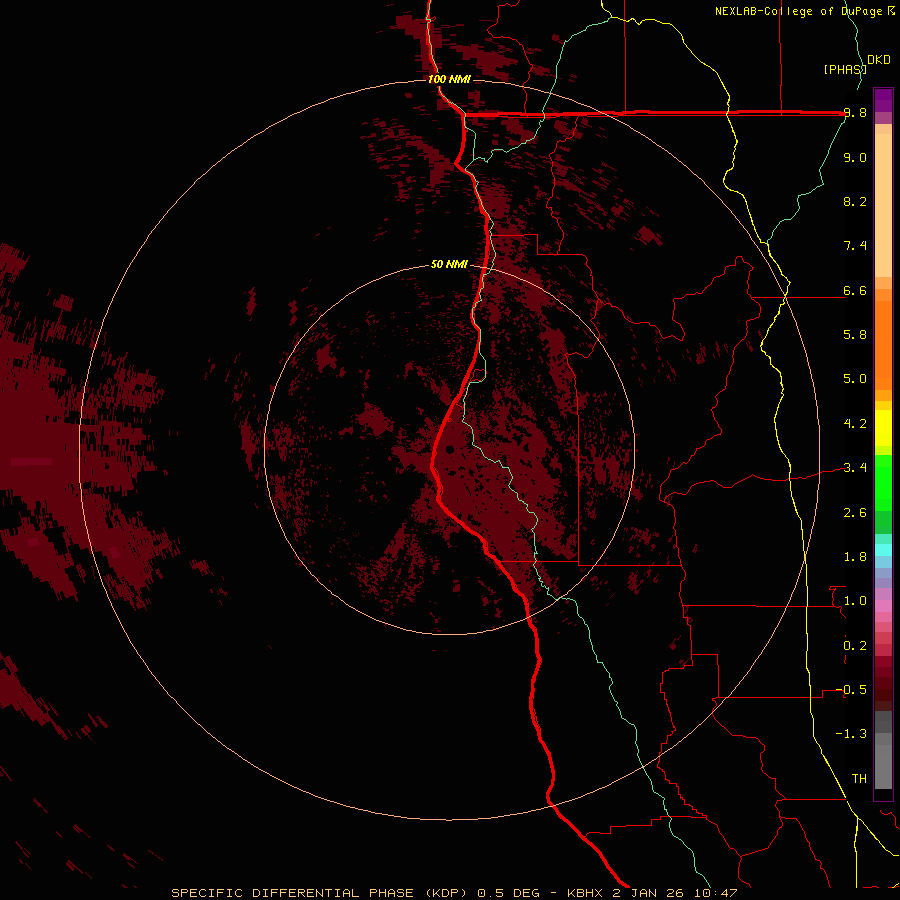Click the 9.8 value on the color scale
This screenshot has height=900, width=900.
point(855,113)
